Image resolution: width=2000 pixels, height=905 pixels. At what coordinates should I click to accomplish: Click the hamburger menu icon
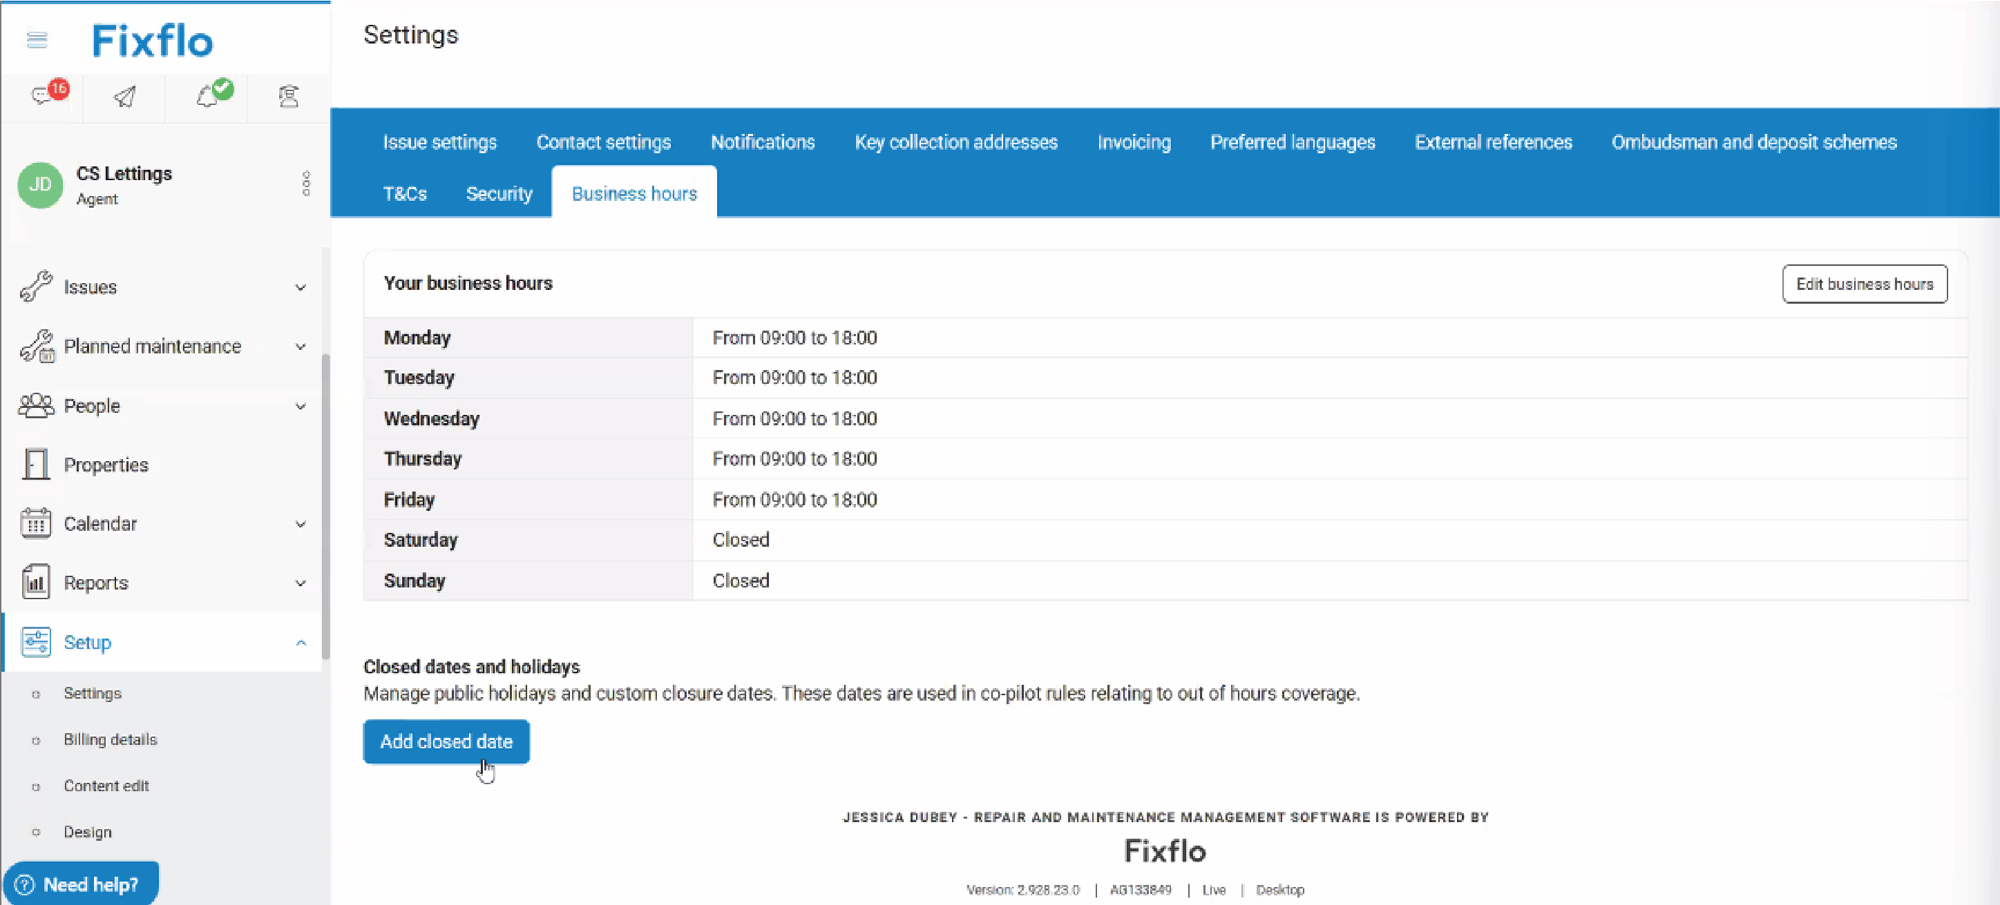[37, 40]
